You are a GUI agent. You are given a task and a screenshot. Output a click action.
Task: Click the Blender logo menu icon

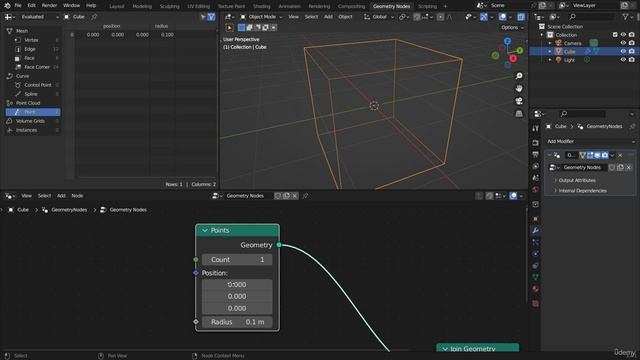click(x=7, y=6)
